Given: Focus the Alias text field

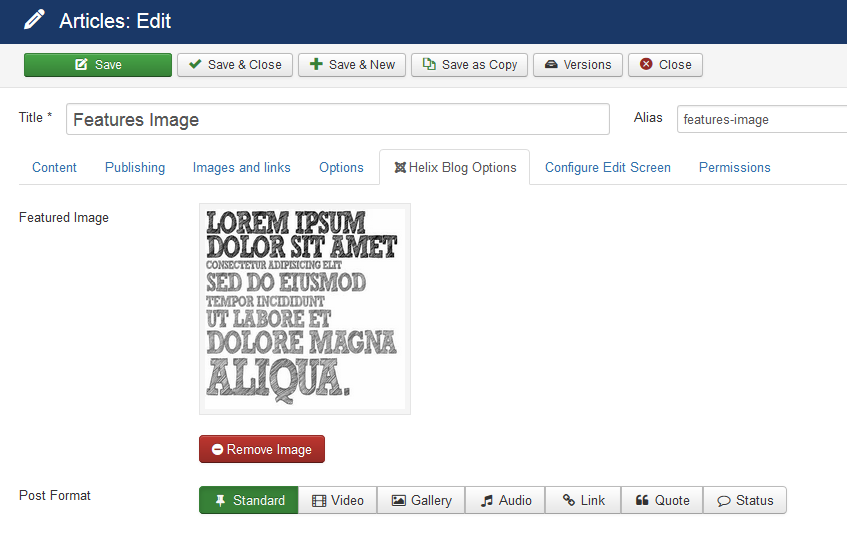Looking at the screenshot, I should click(x=760, y=120).
